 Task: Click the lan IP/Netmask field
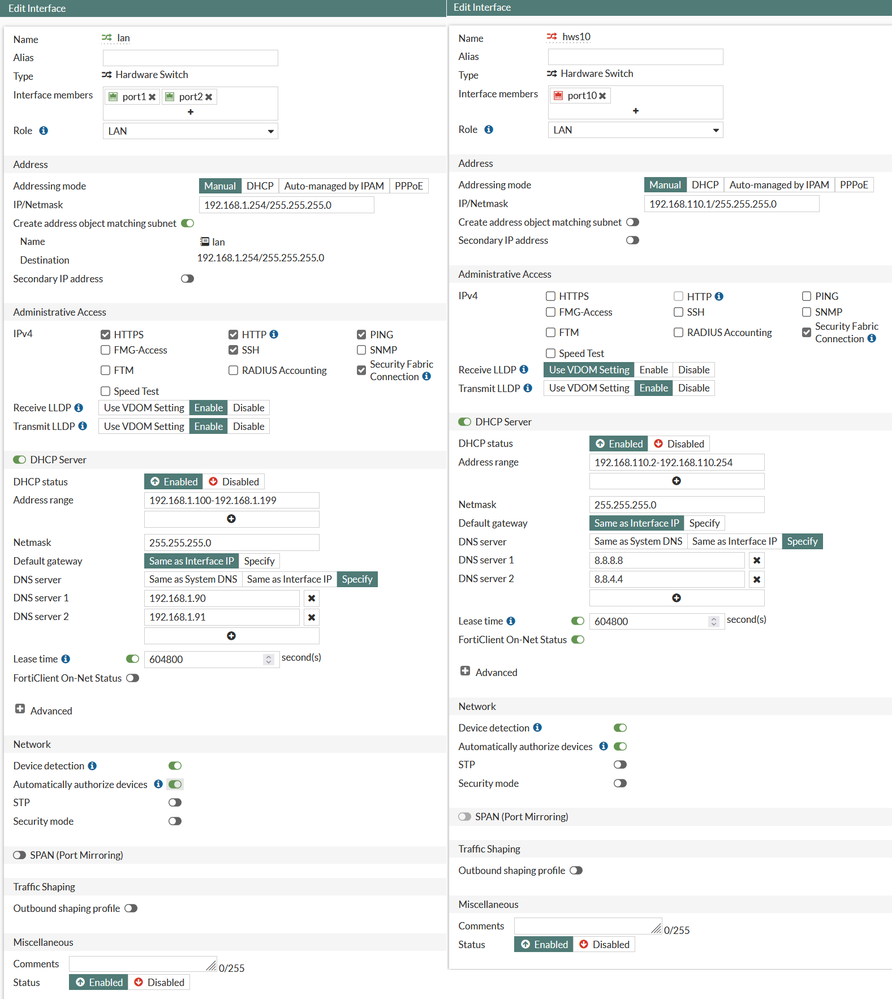point(287,205)
